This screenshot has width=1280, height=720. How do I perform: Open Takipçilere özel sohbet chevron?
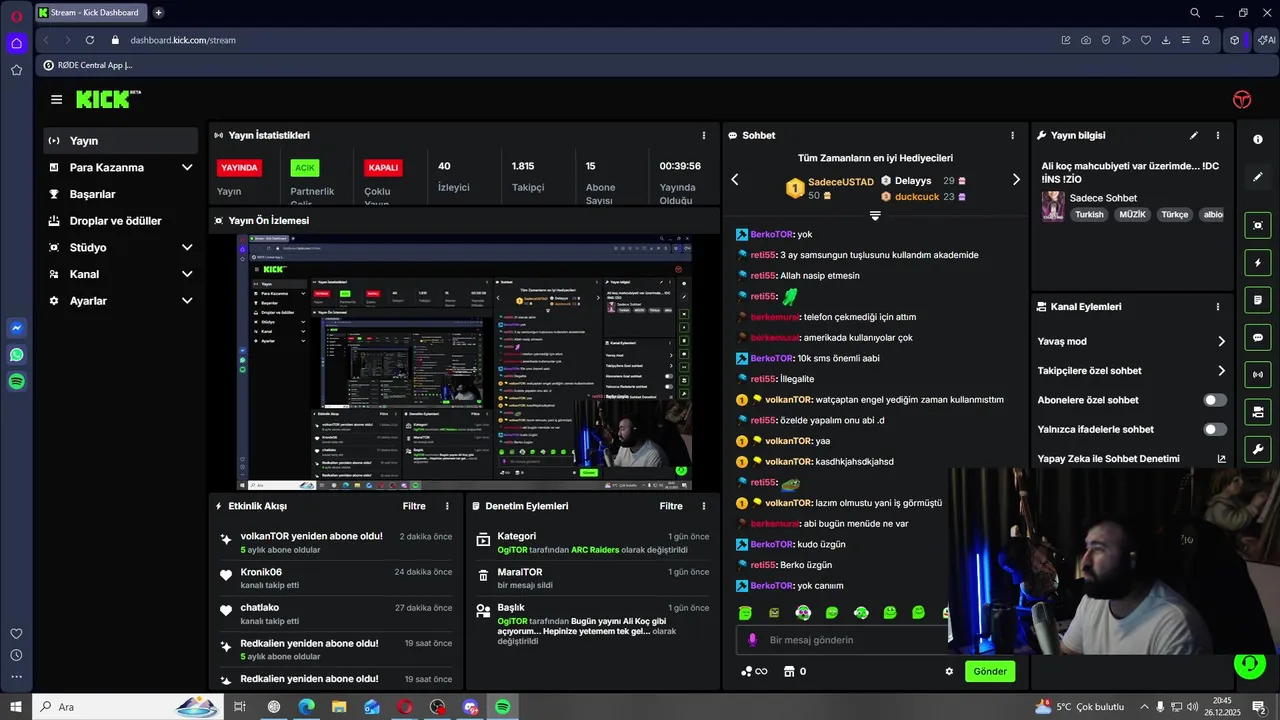click(1221, 371)
